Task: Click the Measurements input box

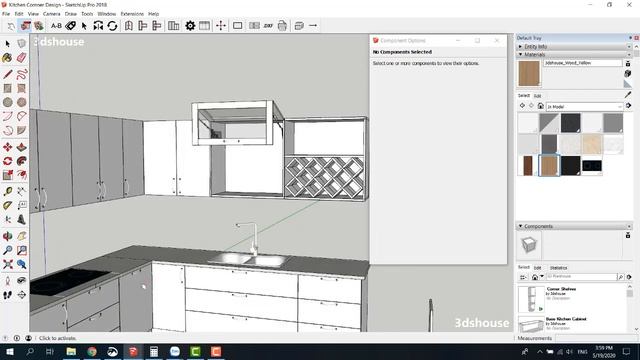Action: pos(596,338)
